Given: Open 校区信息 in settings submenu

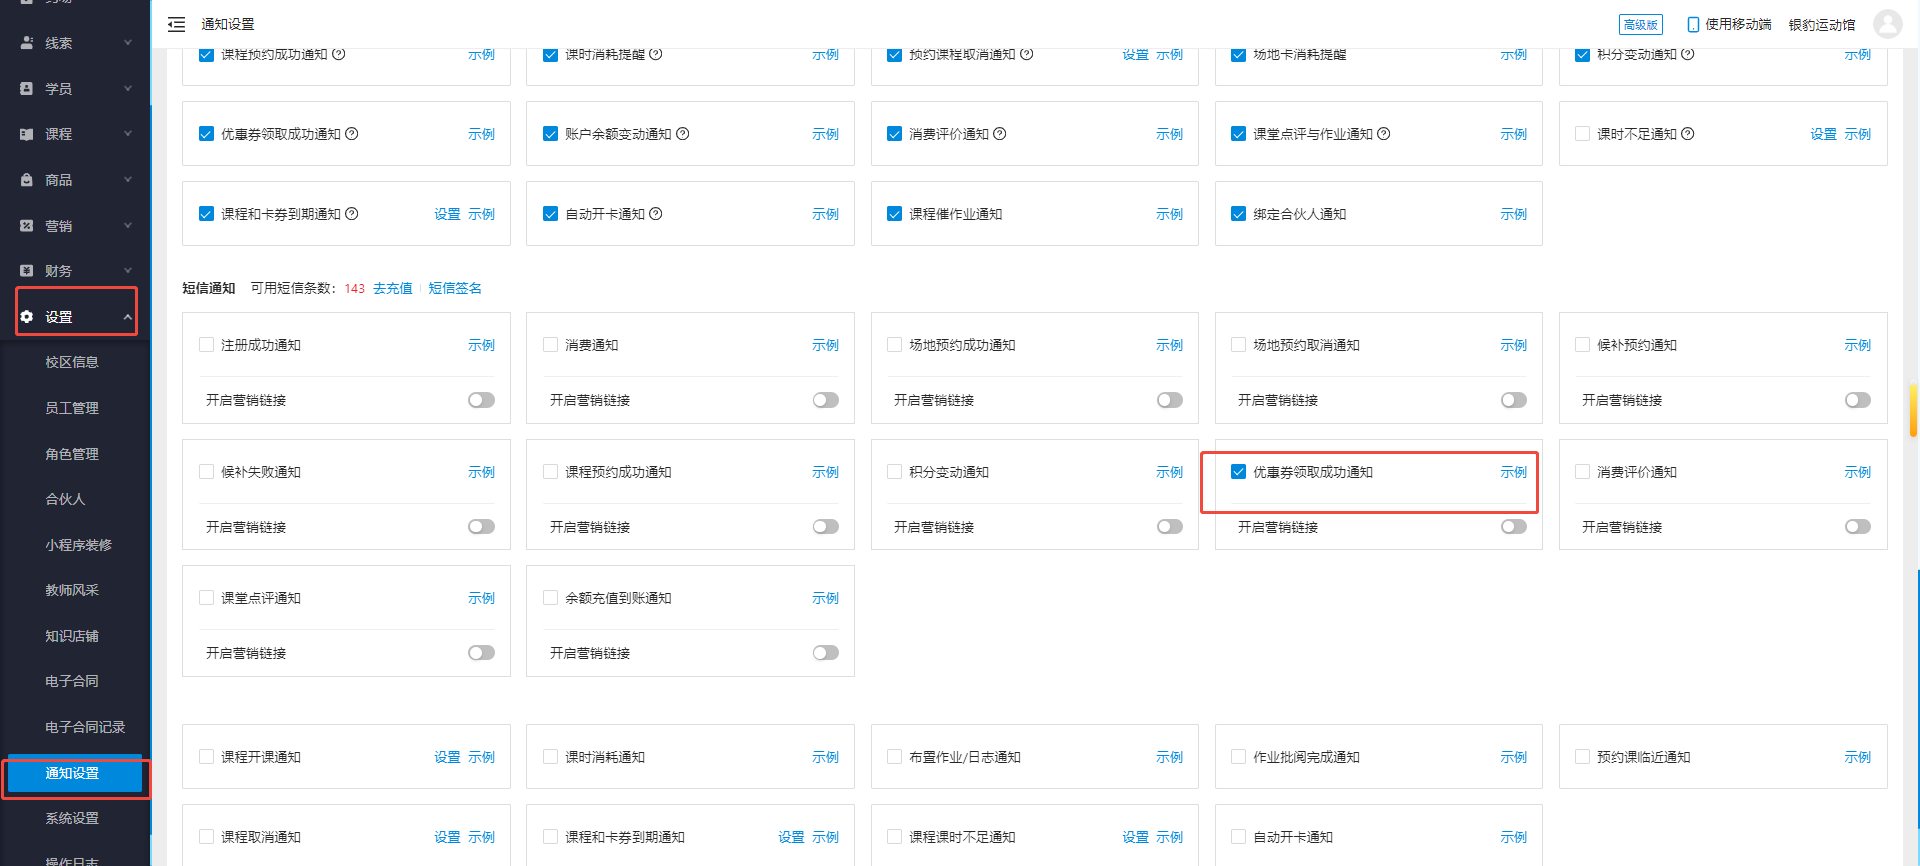Looking at the screenshot, I should [72, 362].
